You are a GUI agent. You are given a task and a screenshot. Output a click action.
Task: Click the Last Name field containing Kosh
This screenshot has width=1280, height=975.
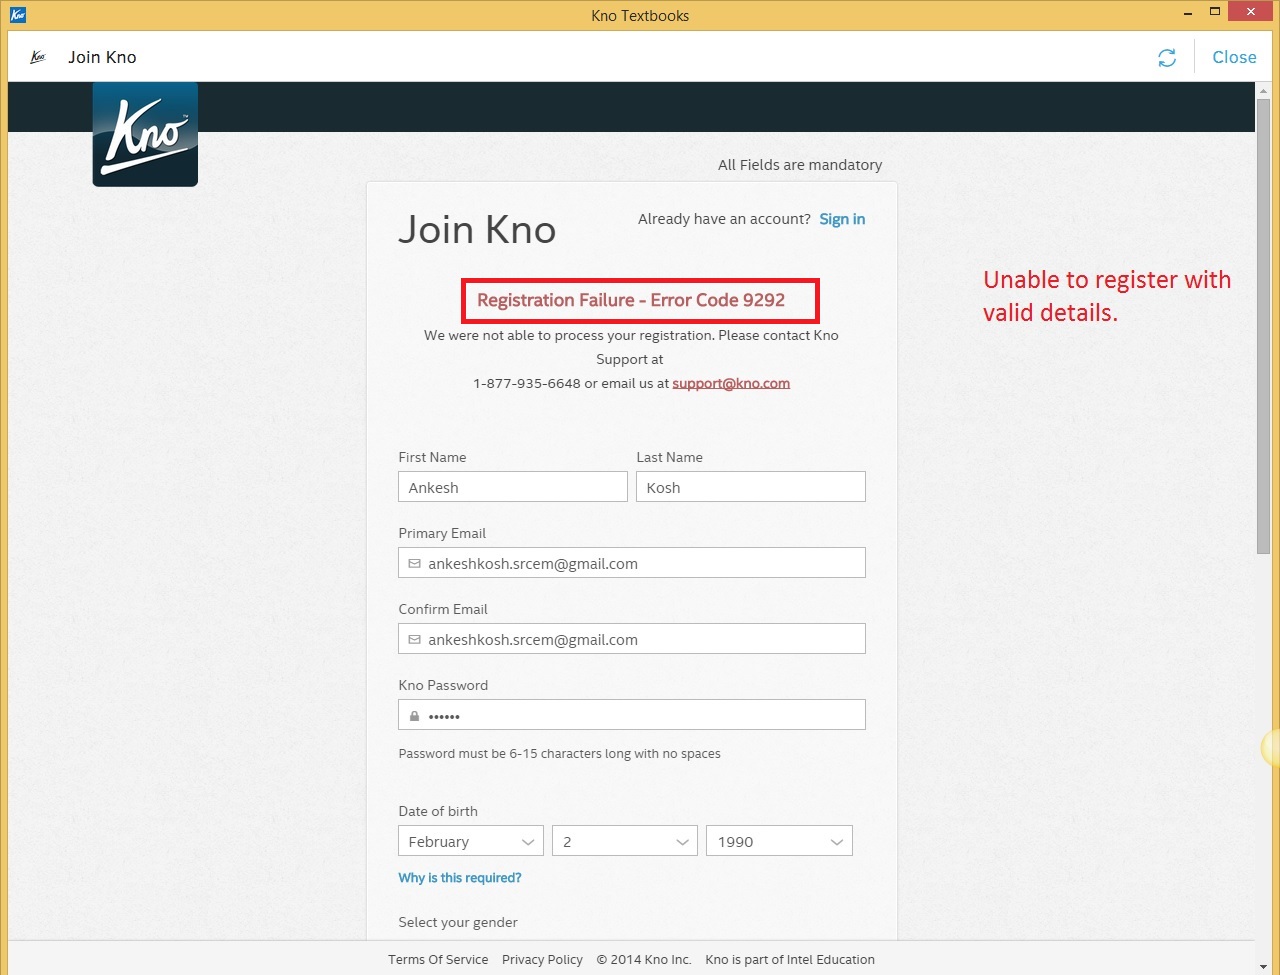pyautogui.click(x=751, y=487)
